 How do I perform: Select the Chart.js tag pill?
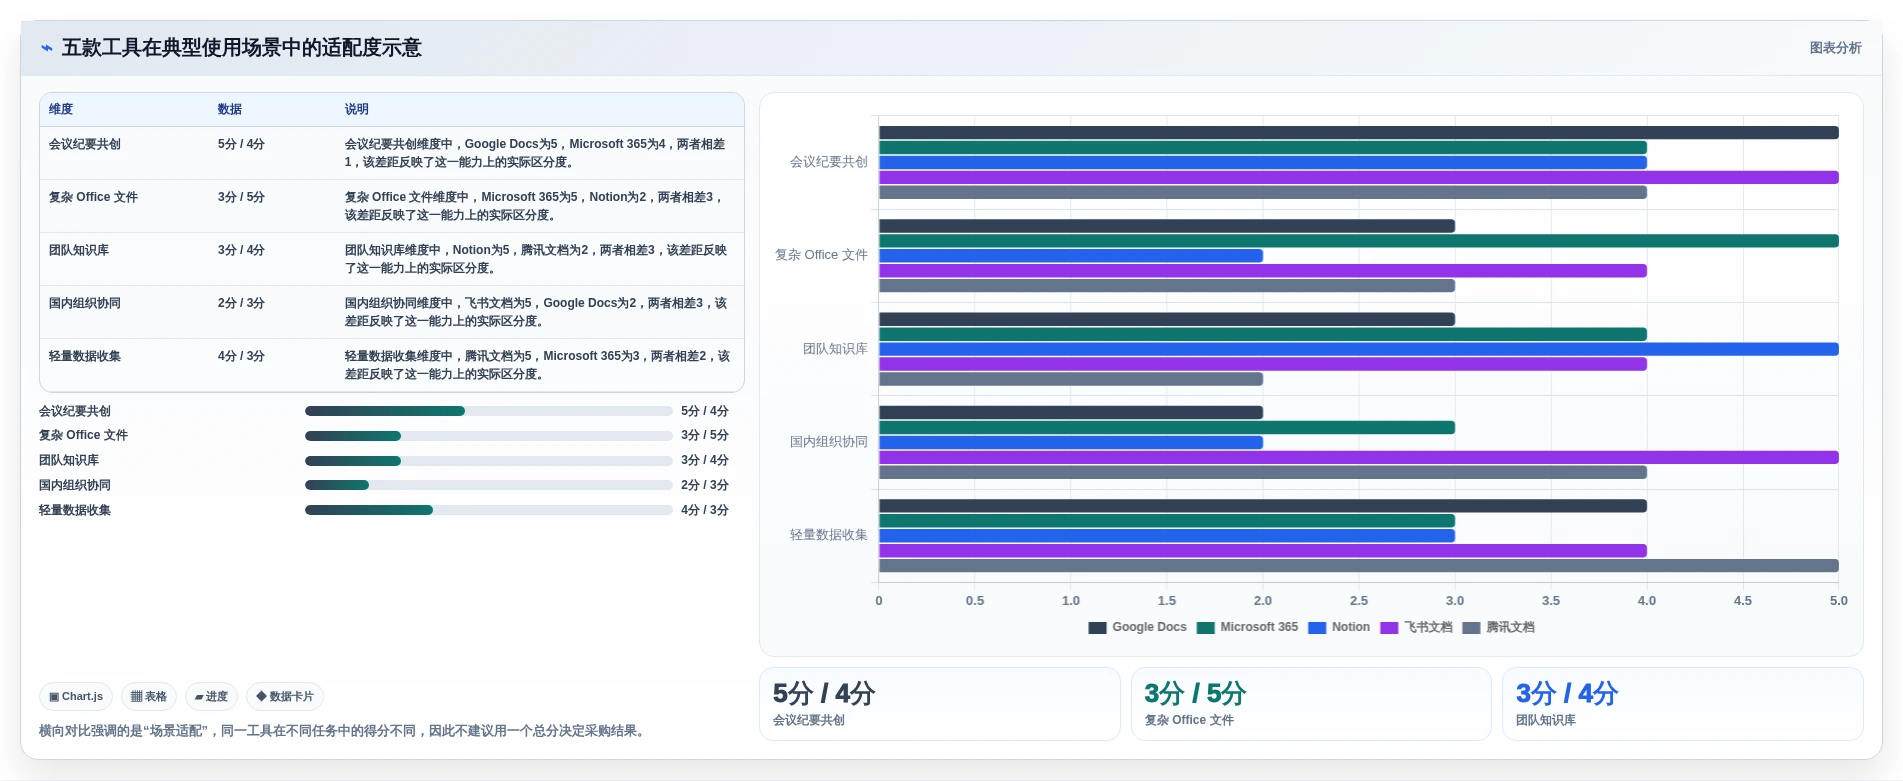76,697
